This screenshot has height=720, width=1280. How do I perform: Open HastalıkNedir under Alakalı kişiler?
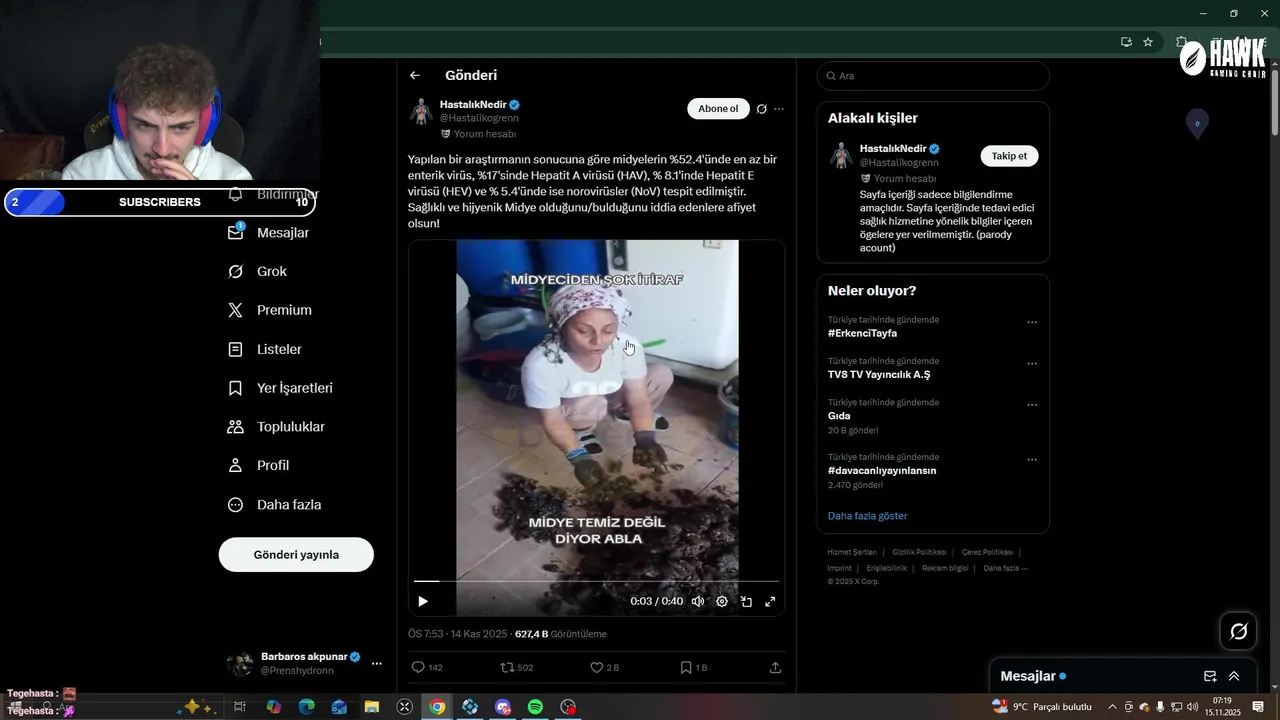pos(893,148)
